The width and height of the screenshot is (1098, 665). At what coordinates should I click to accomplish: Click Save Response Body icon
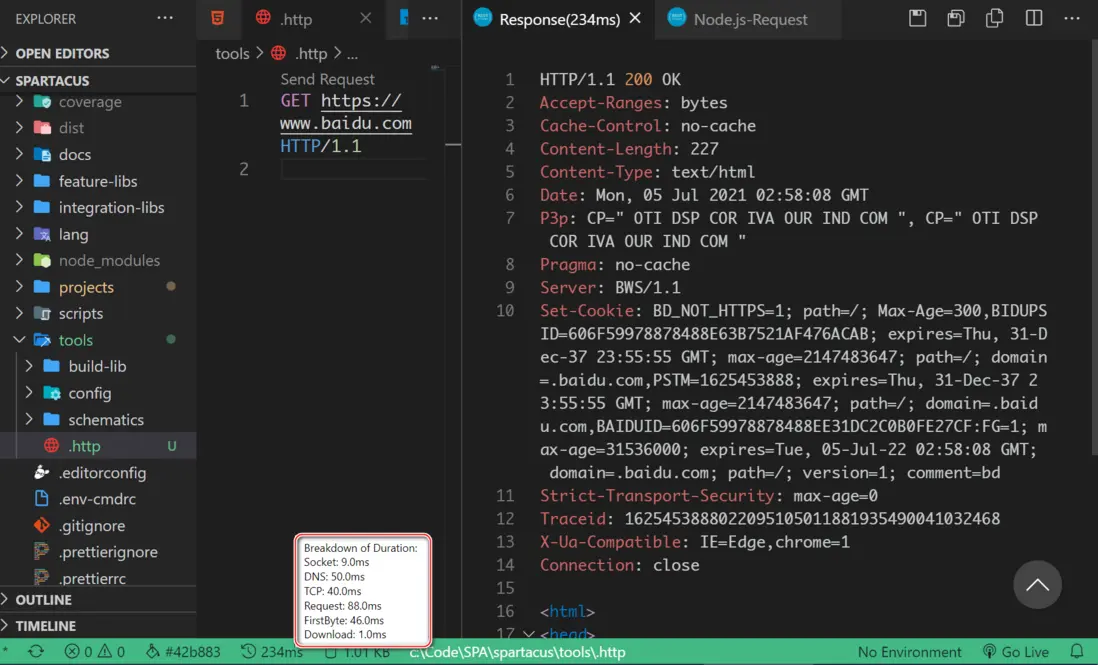(x=956, y=18)
